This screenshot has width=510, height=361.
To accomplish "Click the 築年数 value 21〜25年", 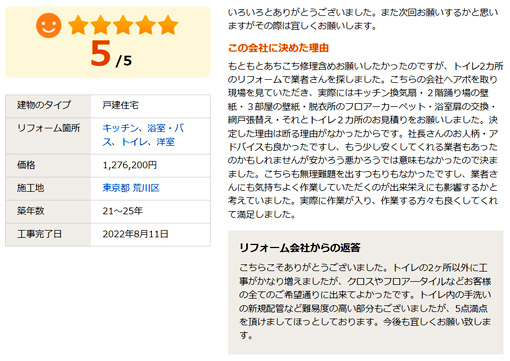I will [x=123, y=211].
